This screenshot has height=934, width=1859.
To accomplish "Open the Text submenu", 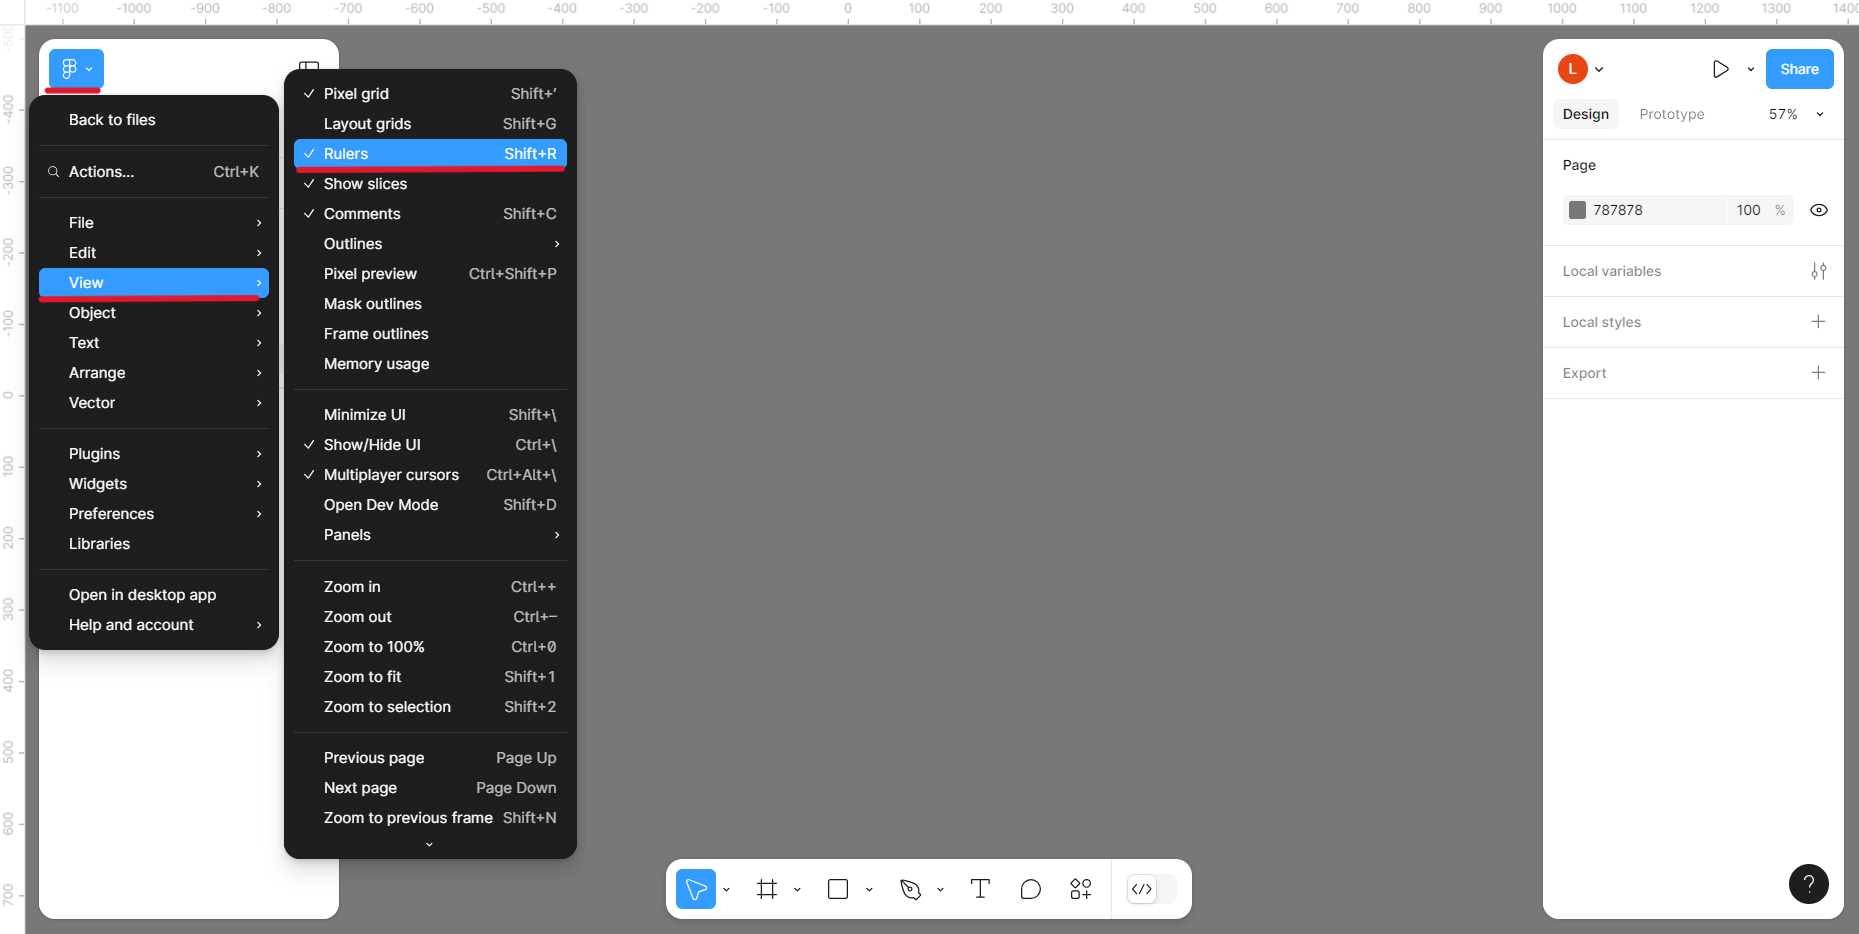I will click(x=154, y=343).
